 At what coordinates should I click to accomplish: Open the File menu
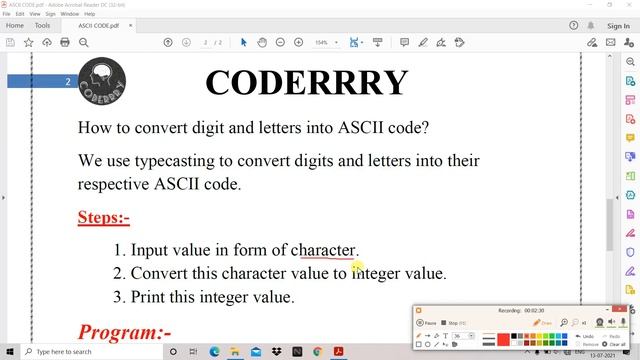(7, 14)
